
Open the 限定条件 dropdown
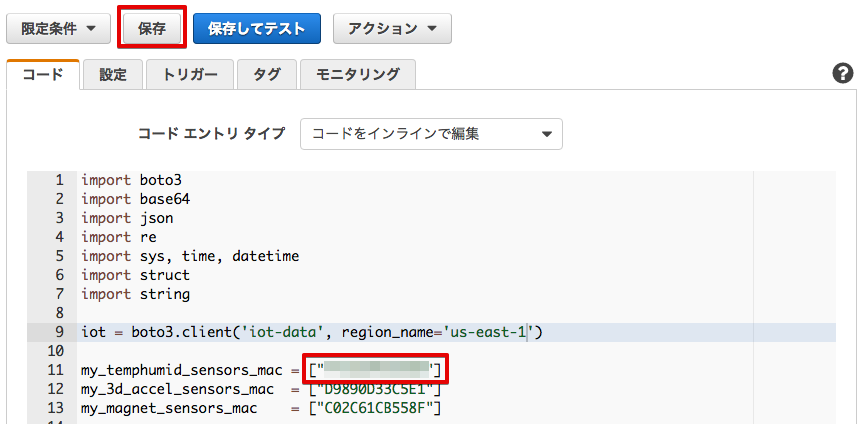pyautogui.click(x=58, y=28)
